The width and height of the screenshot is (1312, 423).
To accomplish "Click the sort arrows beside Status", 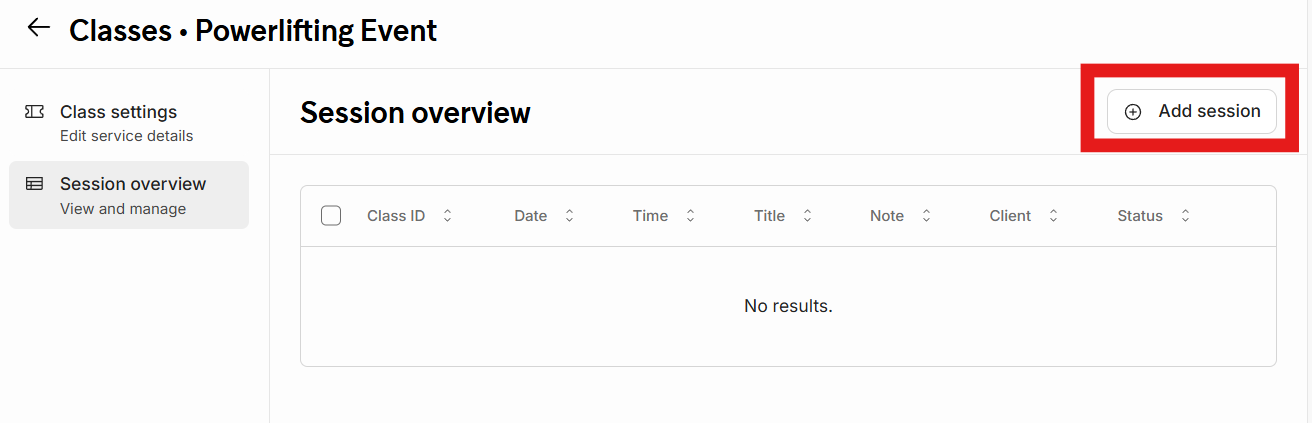I will [x=1185, y=216].
